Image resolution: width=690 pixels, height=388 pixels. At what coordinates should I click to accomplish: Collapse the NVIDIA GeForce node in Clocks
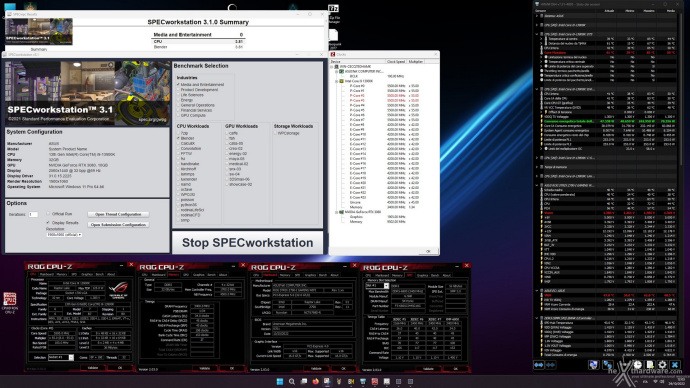tap(337, 212)
